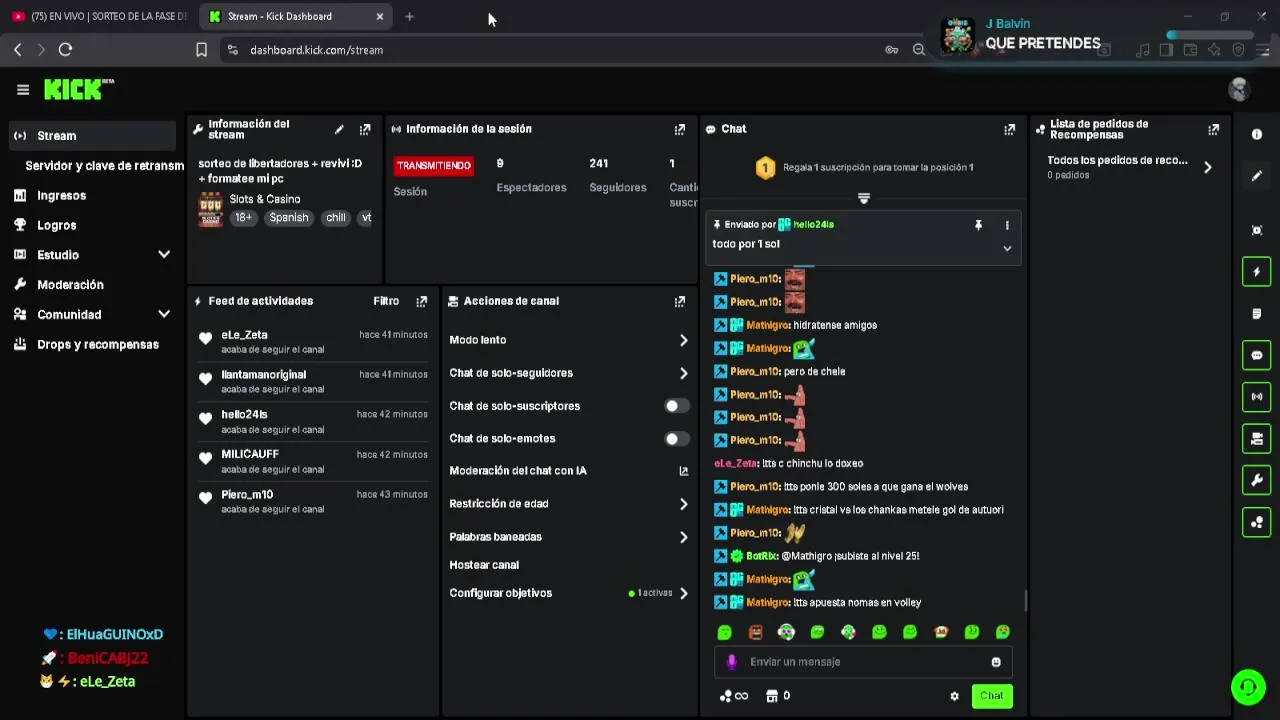Viewport: 1280px width, 720px height.
Task: Click the browser address bar URL
Action: tap(316, 50)
